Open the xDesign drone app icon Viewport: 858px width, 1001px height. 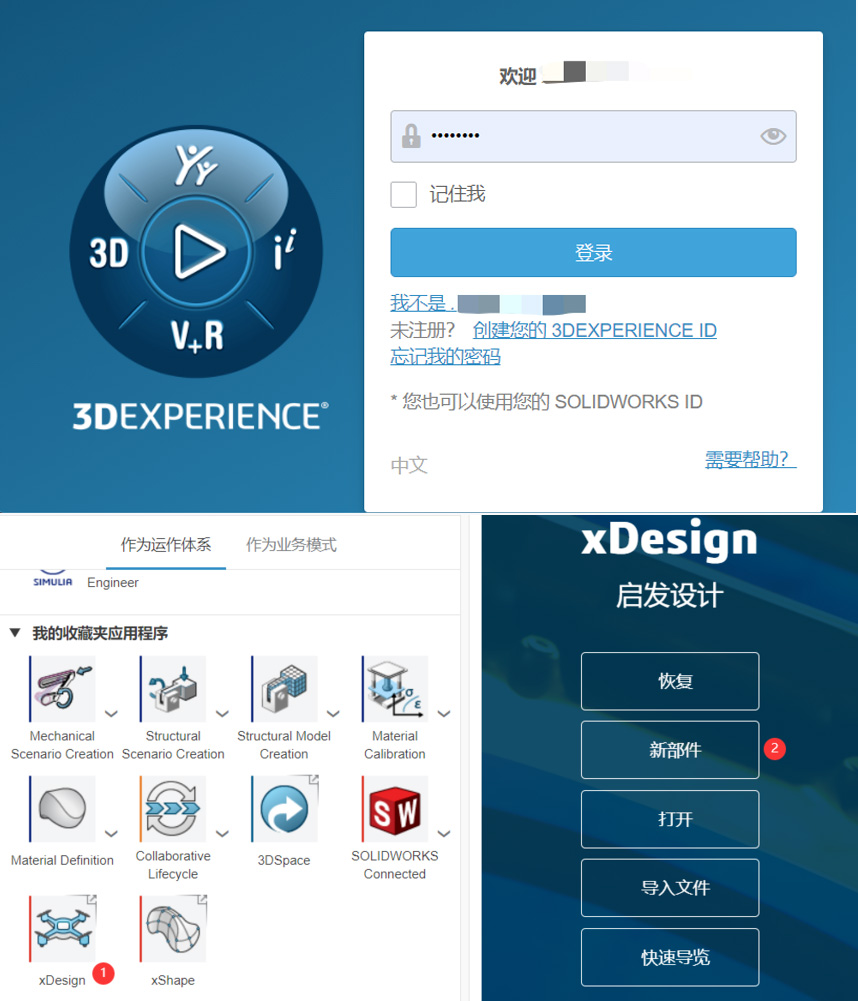[63, 928]
